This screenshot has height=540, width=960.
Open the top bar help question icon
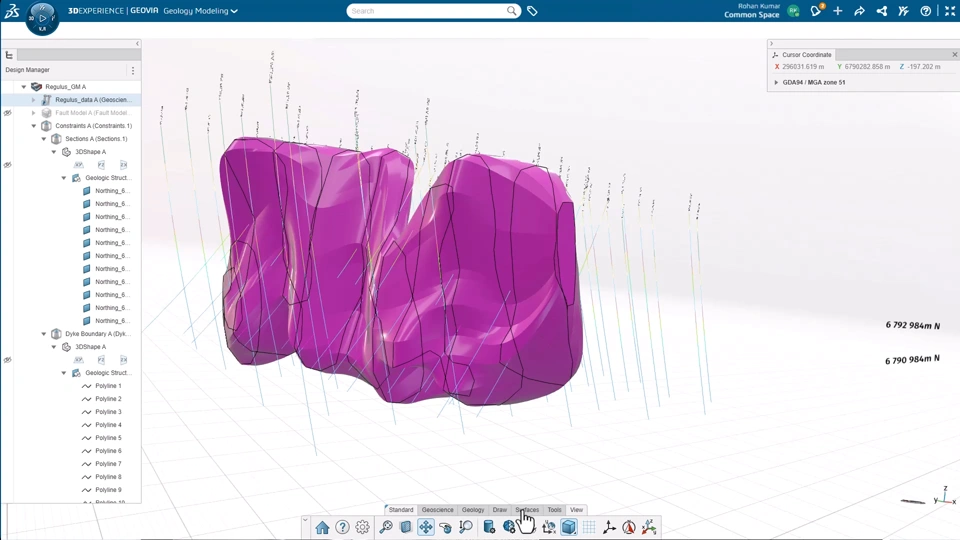coord(926,11)
